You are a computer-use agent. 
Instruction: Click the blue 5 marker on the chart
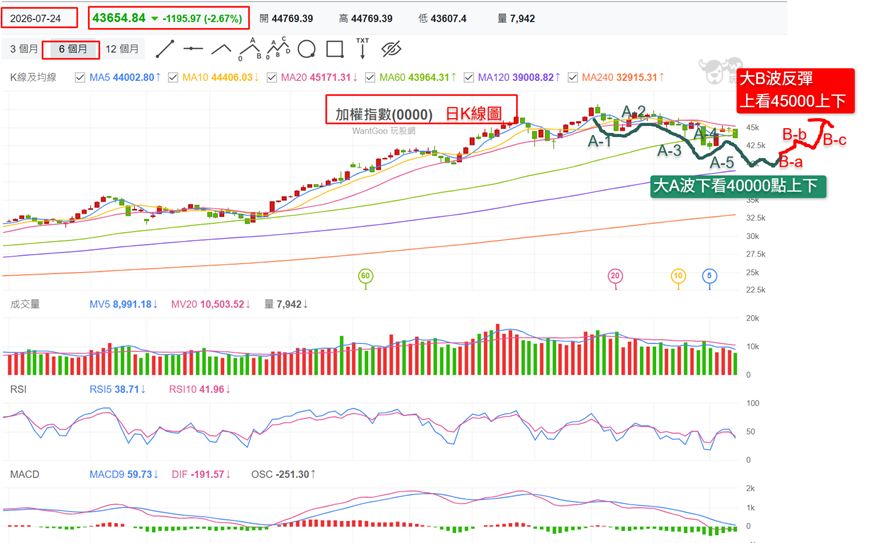[709, 276]
